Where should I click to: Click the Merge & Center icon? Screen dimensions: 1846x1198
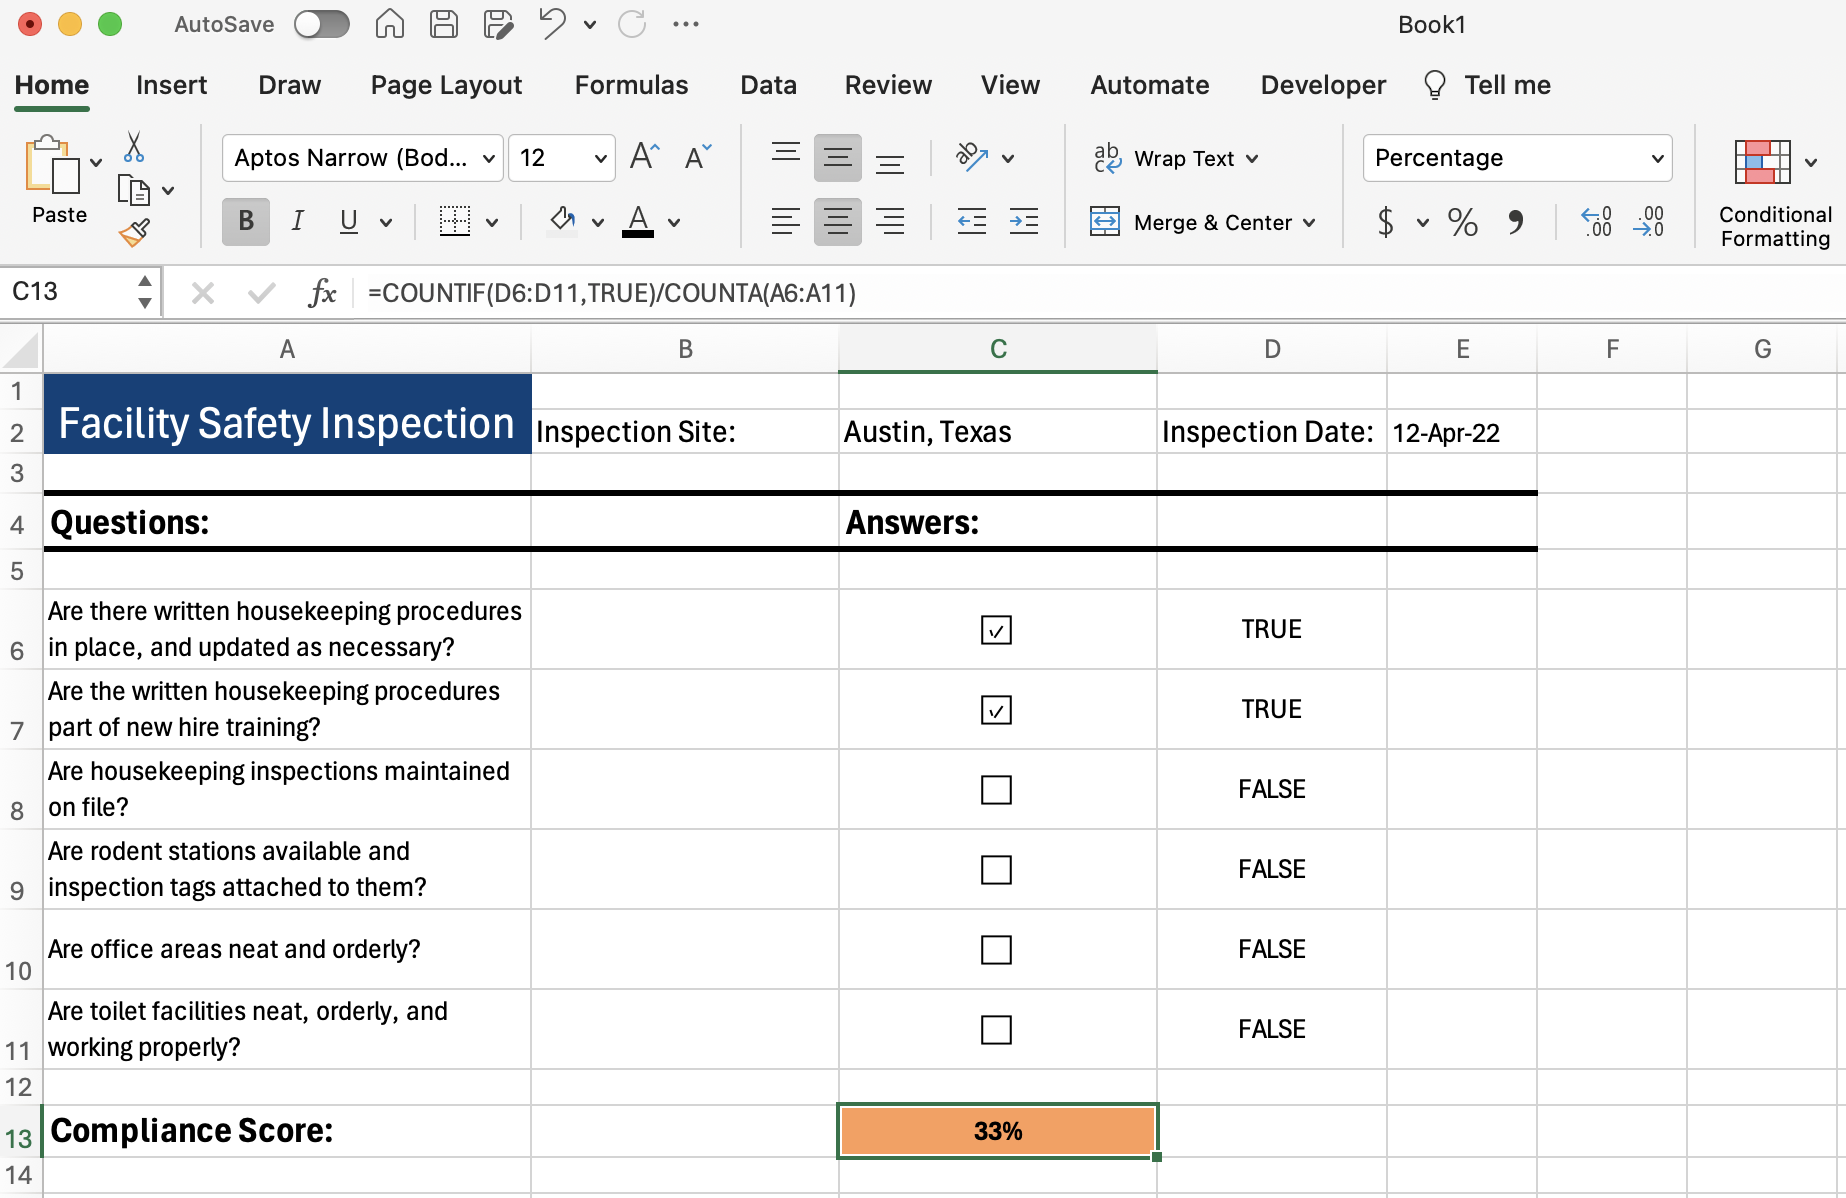[1106, 222]
